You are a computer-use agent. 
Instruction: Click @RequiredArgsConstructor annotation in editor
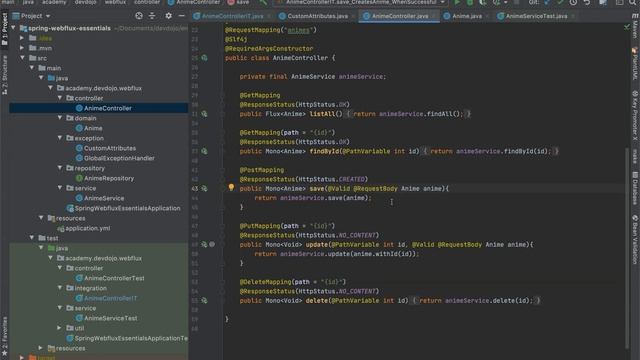269,49
